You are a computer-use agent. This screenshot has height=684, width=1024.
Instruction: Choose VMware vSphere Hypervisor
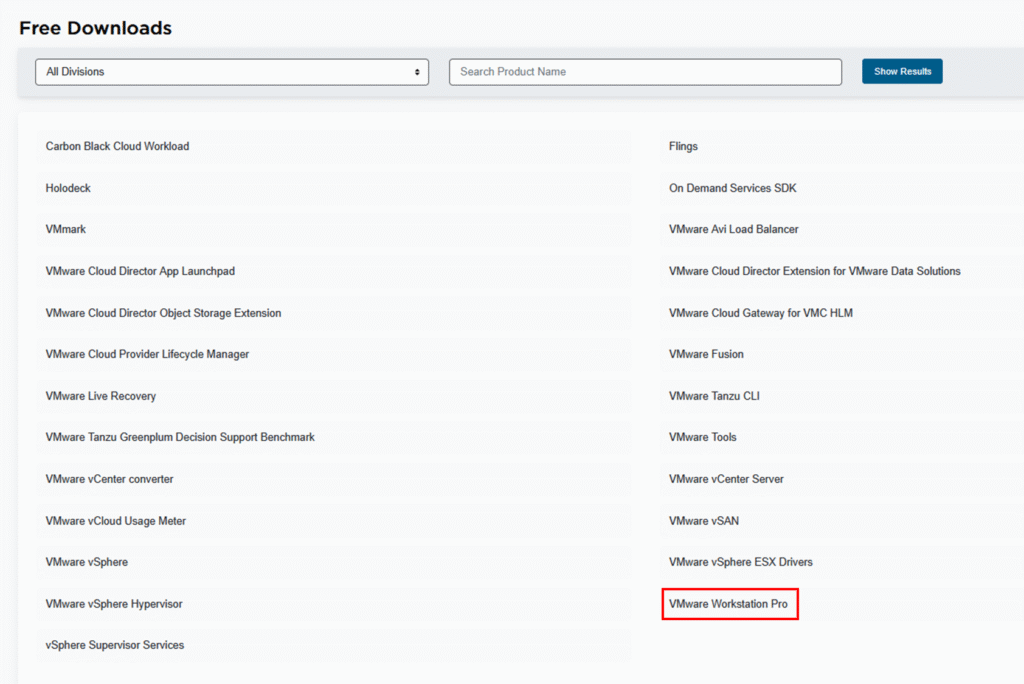pos(114,604)
